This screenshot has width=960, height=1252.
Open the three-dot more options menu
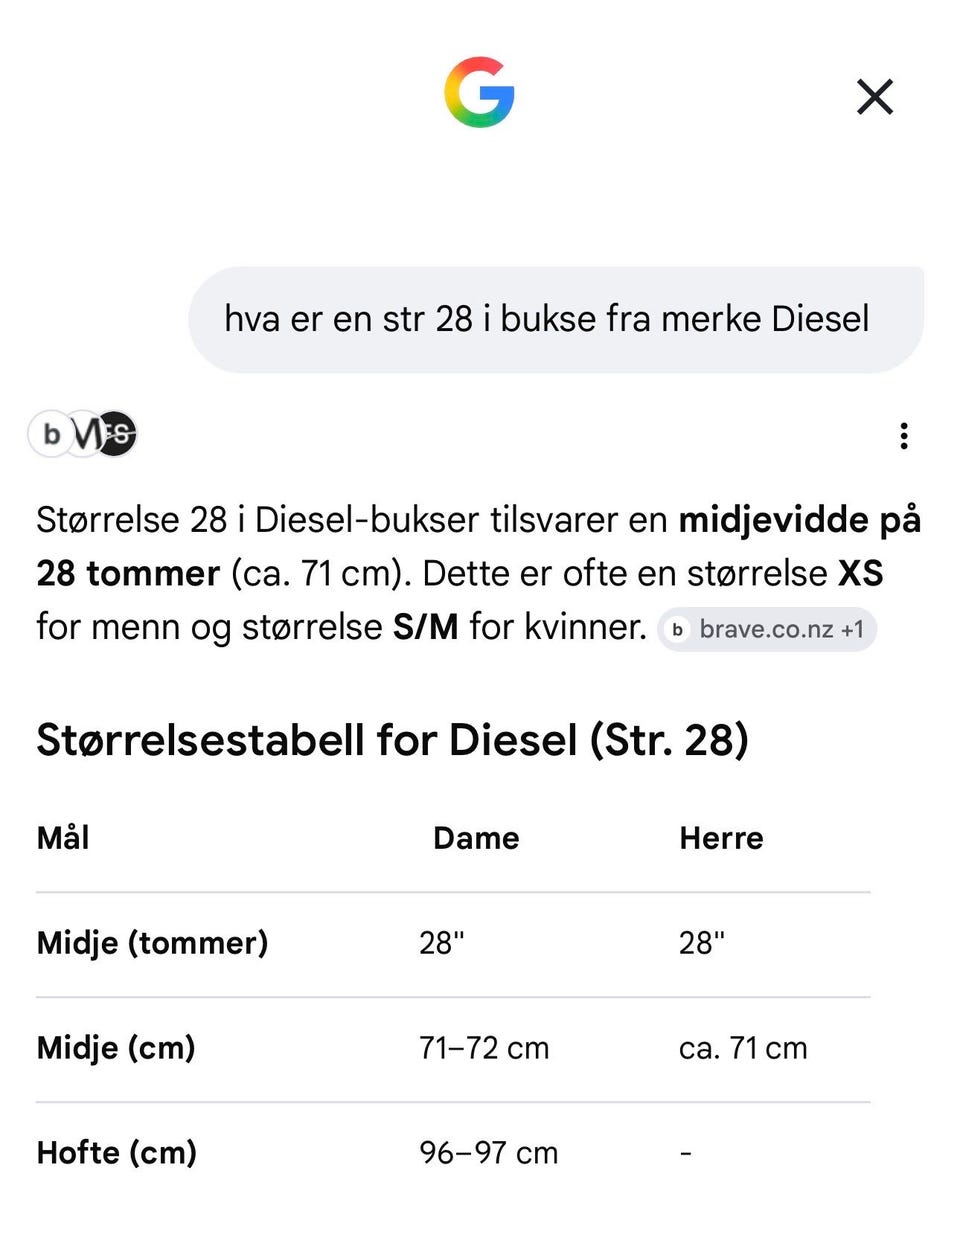click(x=904, y=436)
